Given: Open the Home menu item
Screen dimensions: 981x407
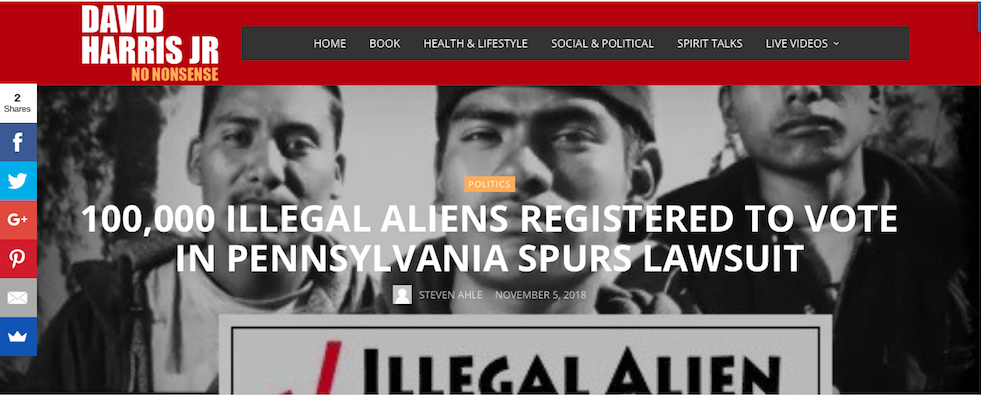Looking at the screenshot, I should click(x=330, y=44).
